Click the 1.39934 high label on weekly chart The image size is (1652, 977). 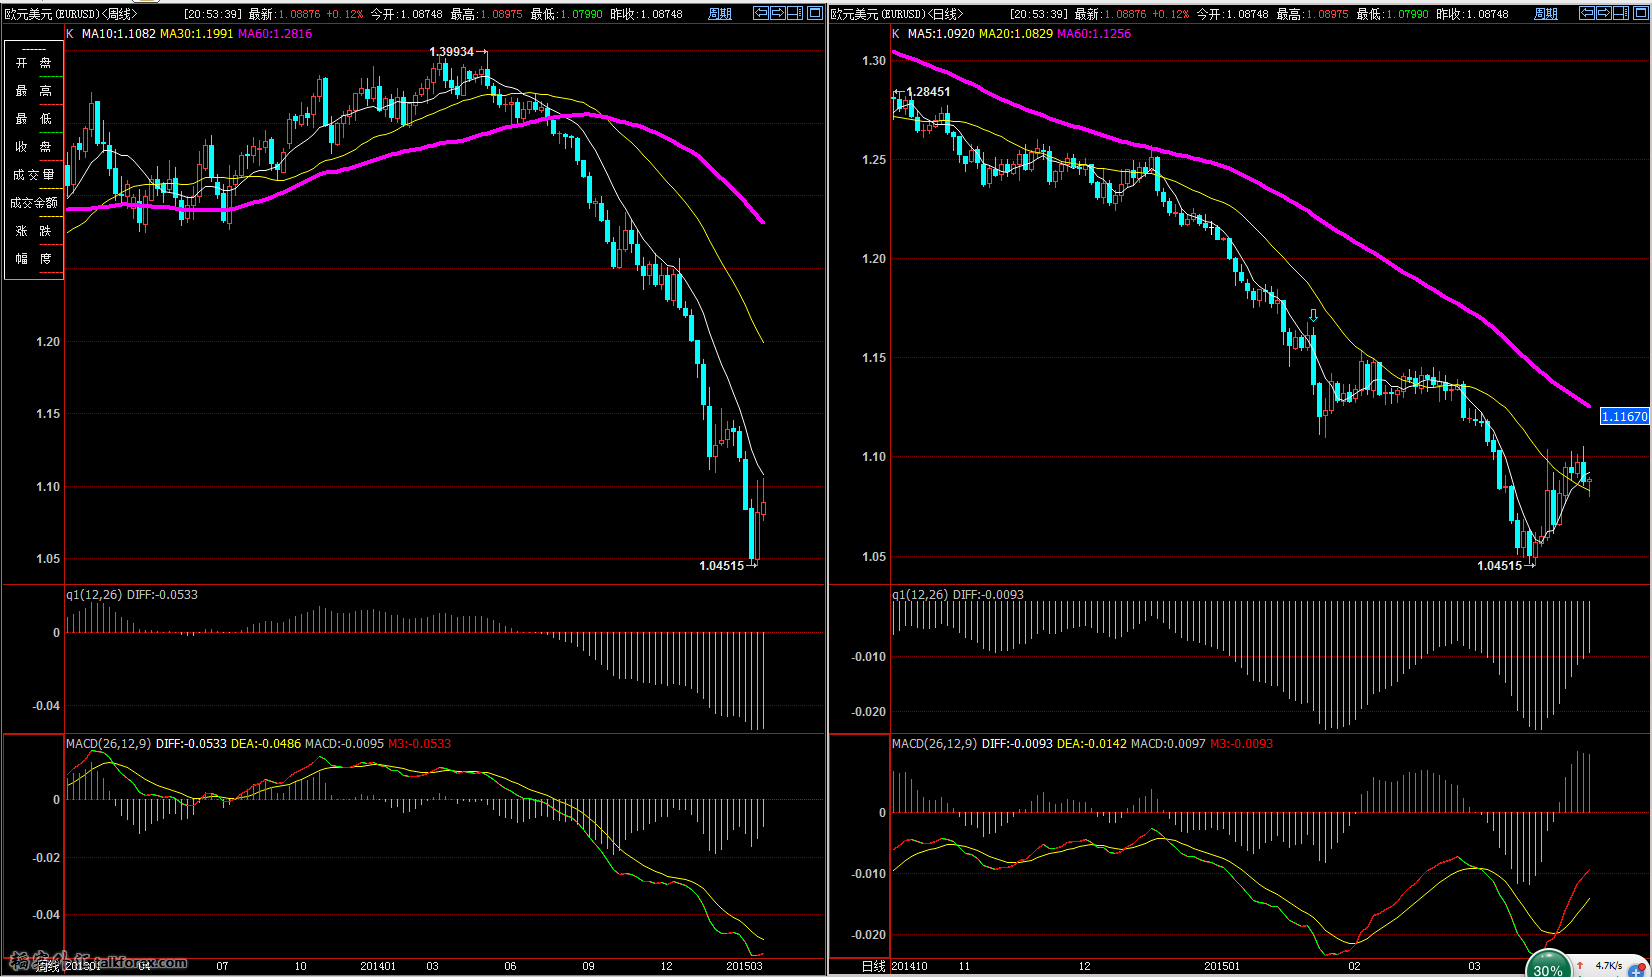point(452,52)
